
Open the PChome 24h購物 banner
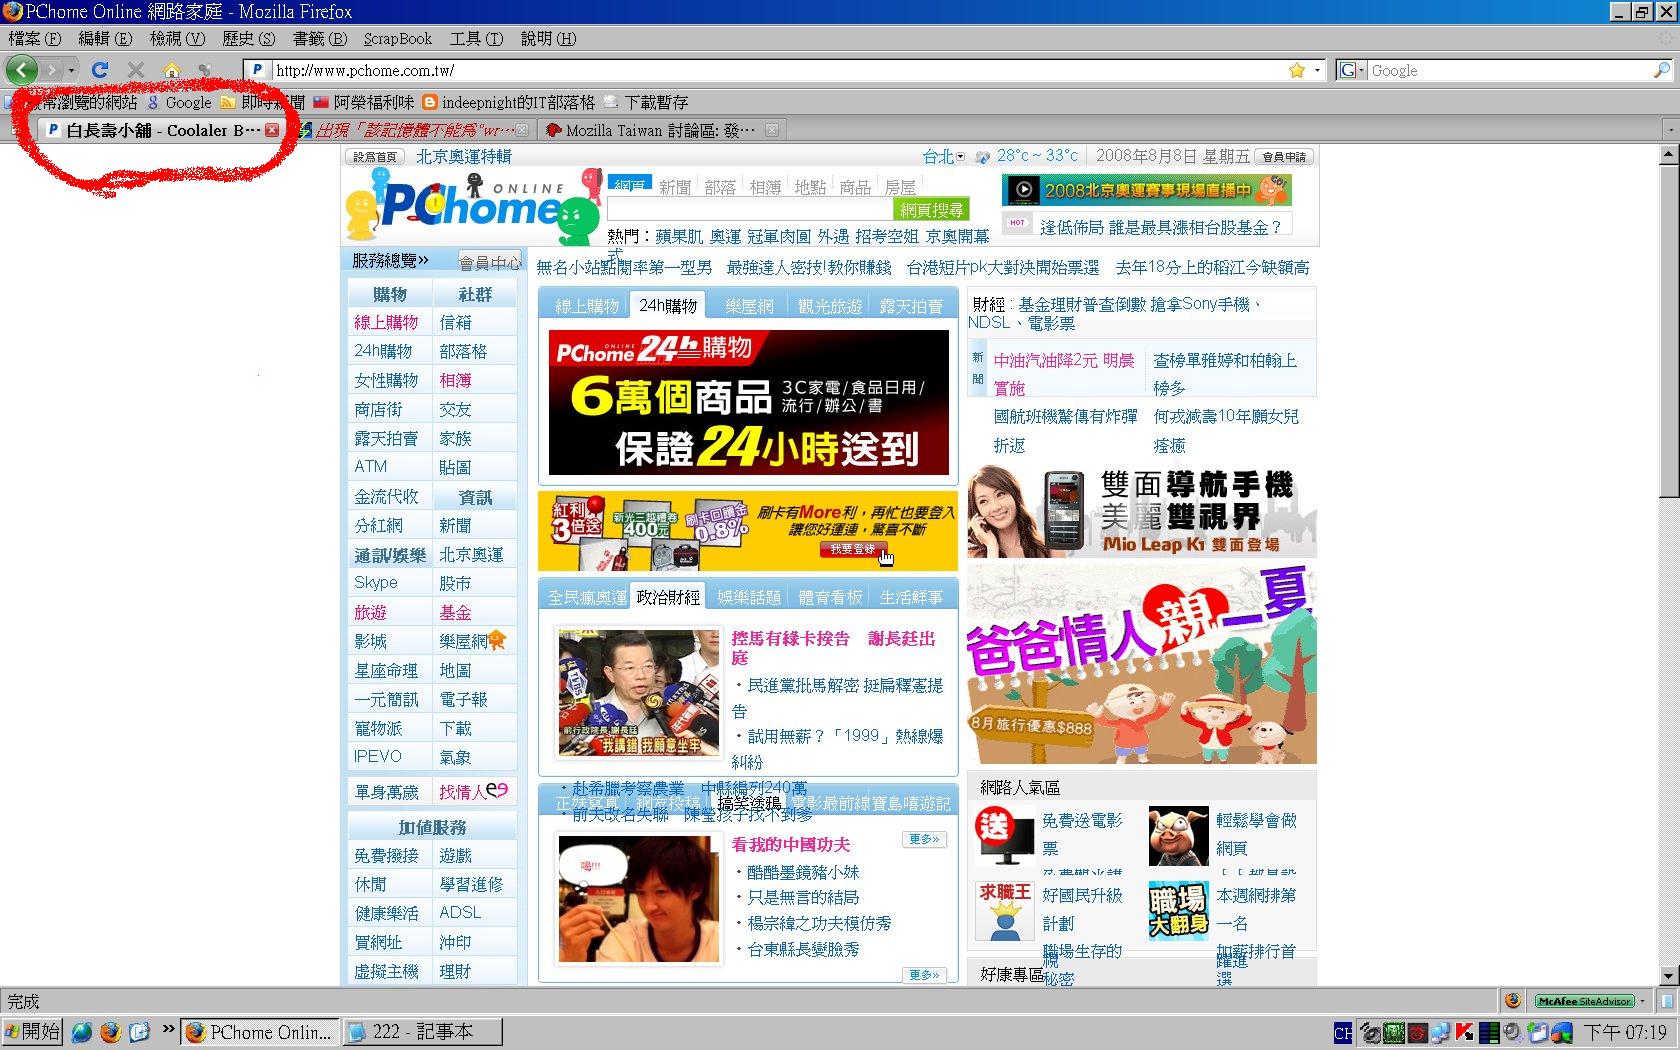749,402
